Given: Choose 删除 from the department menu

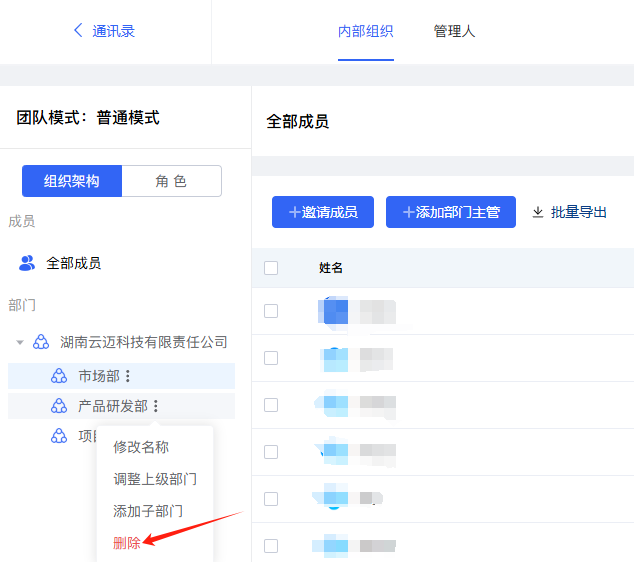Looking at the screenshot, I should [x=127, y=543].
